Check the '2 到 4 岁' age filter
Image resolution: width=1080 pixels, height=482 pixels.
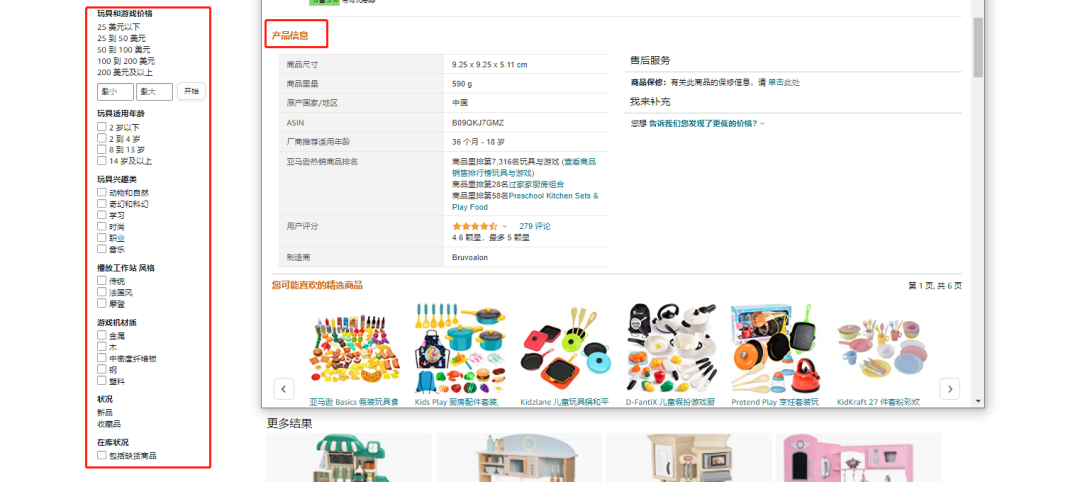(102, 138)
